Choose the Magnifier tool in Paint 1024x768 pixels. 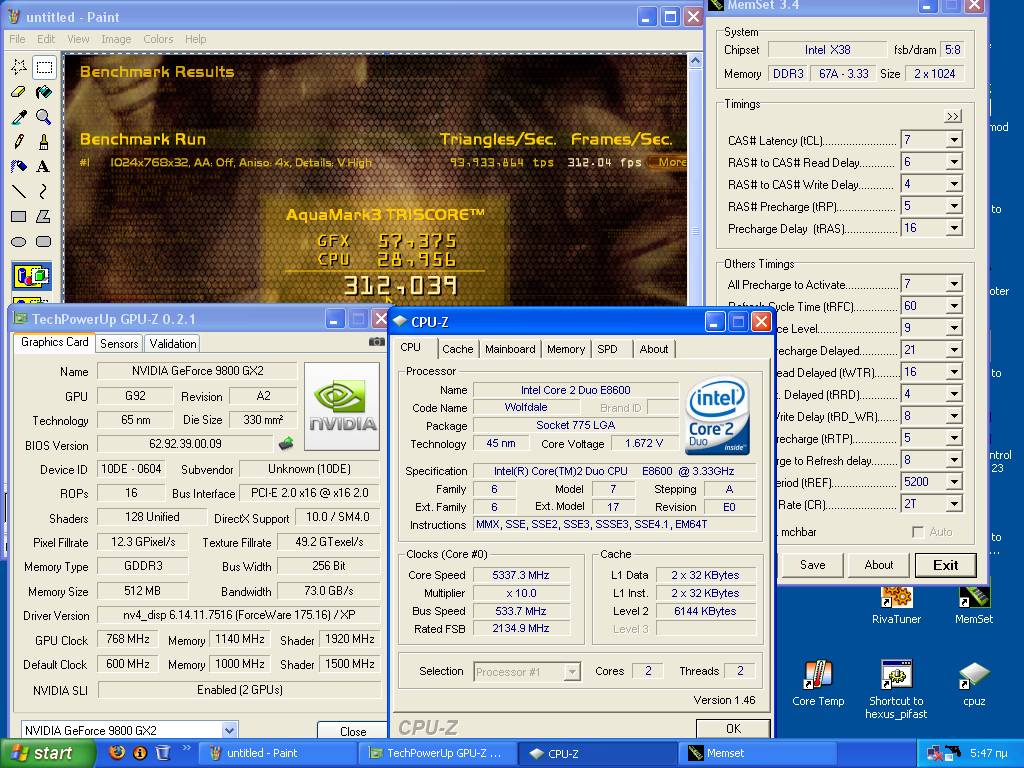point(44,117)
